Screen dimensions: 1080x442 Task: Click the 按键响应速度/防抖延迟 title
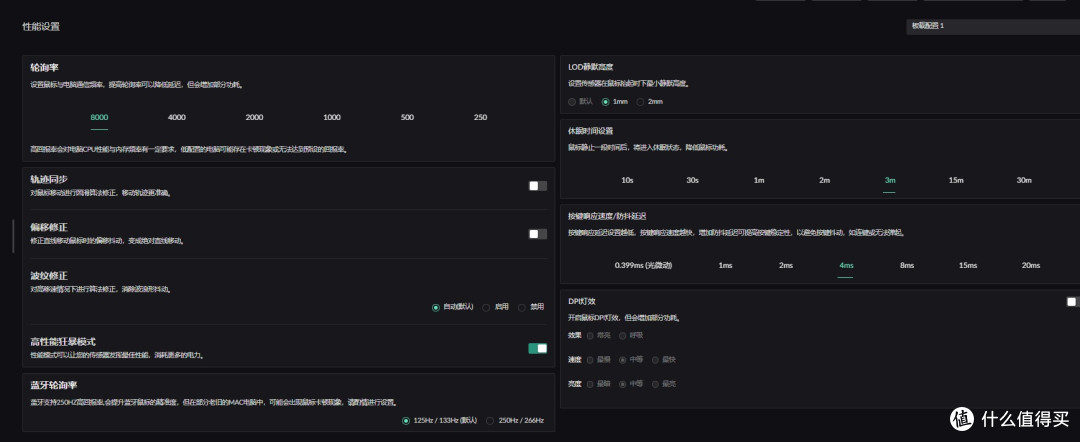tap(607, 216)
